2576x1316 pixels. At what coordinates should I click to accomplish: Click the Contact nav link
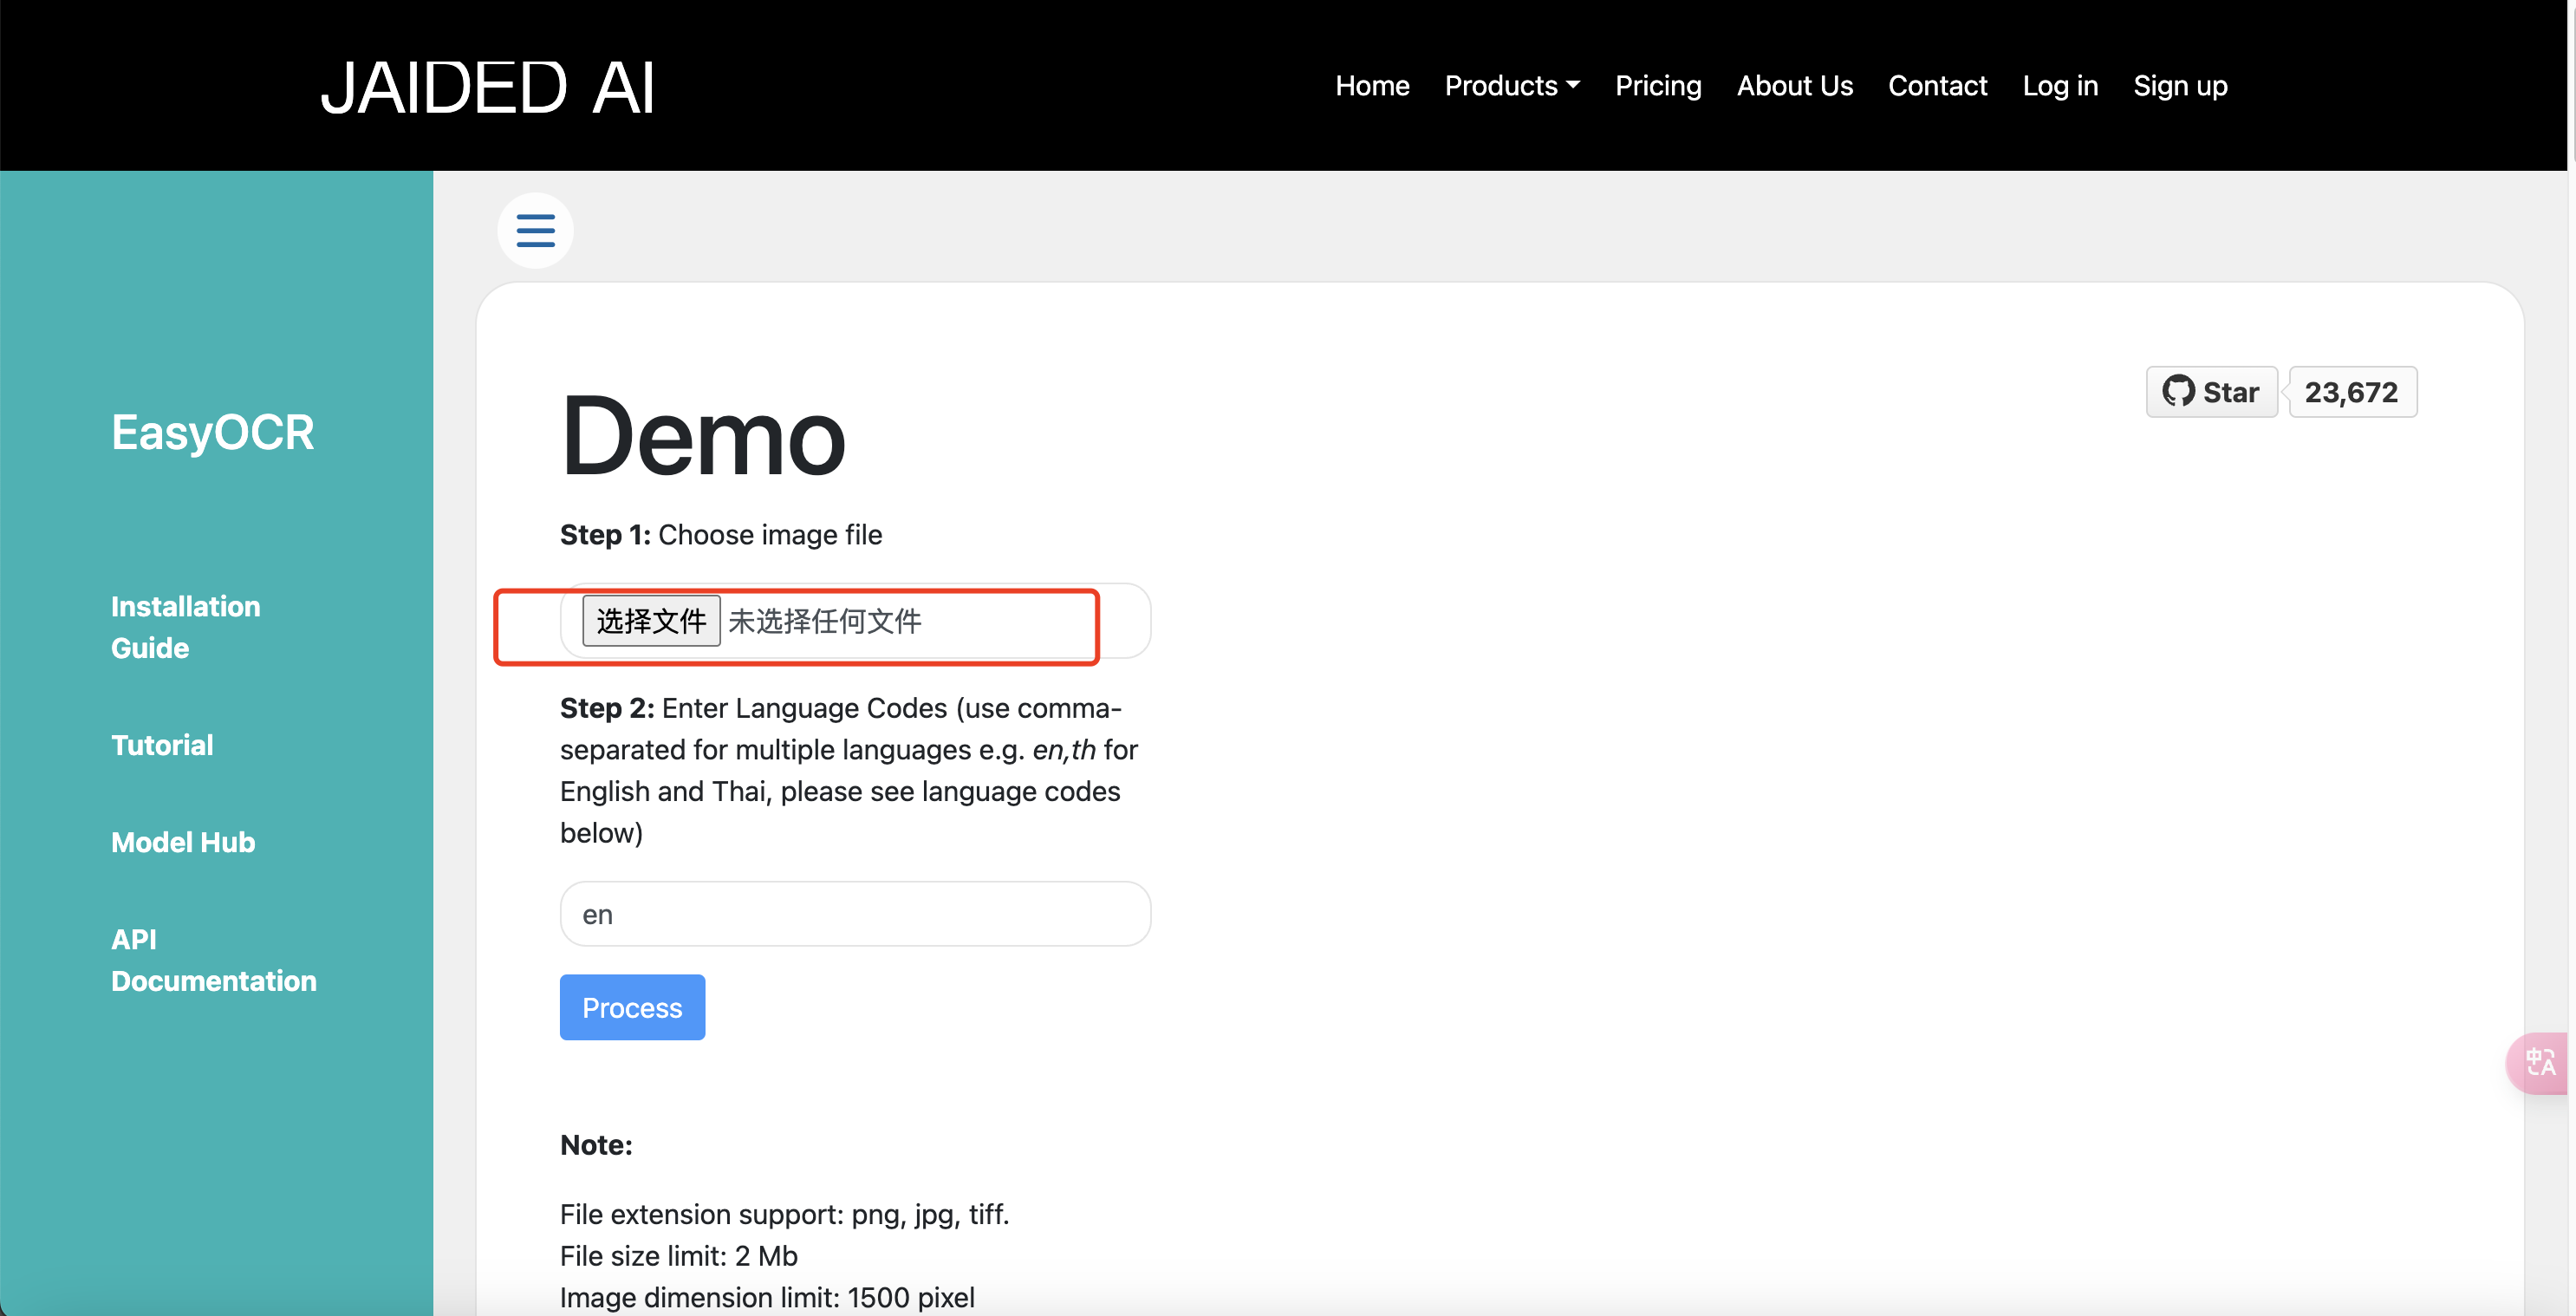1937,86
